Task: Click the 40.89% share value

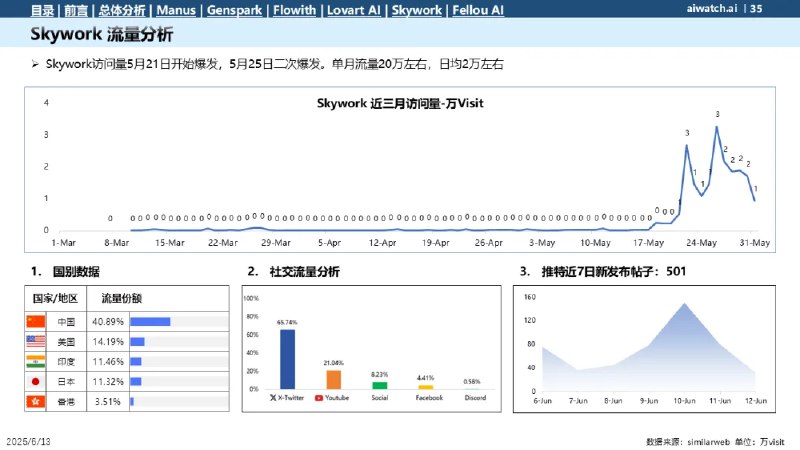Action: coord(108,322)
